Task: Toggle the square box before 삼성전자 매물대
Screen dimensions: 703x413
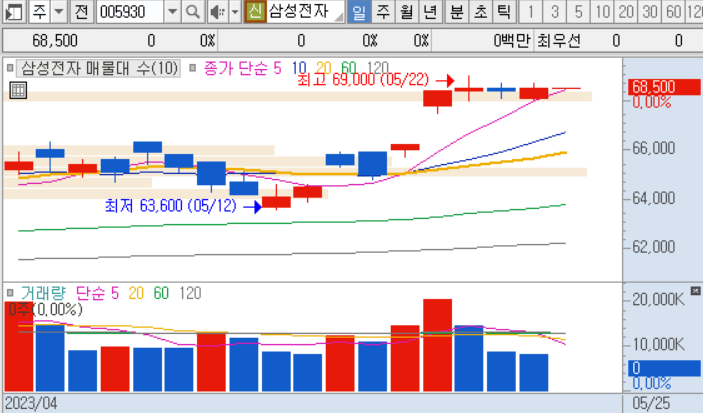Action: pyautogui.click(x=10, y=68)
